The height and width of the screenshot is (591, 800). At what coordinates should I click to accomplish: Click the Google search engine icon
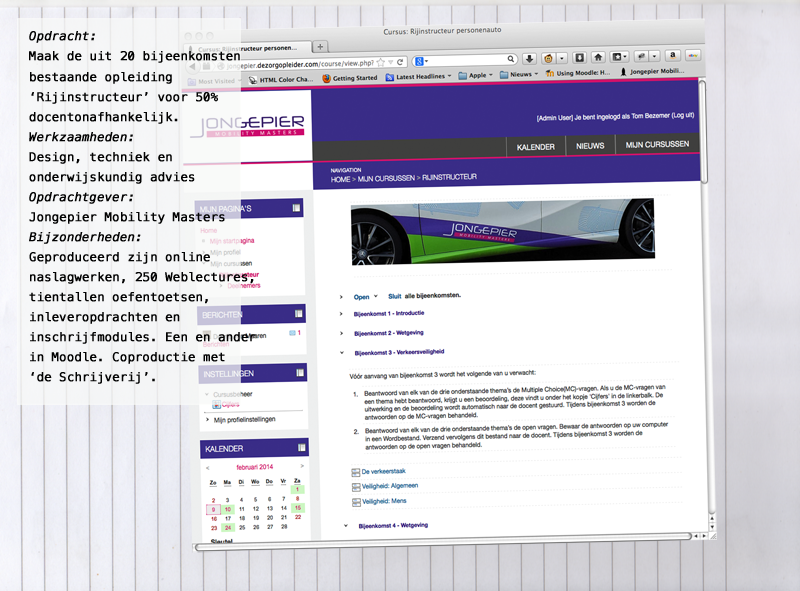(x=419, y=62)
